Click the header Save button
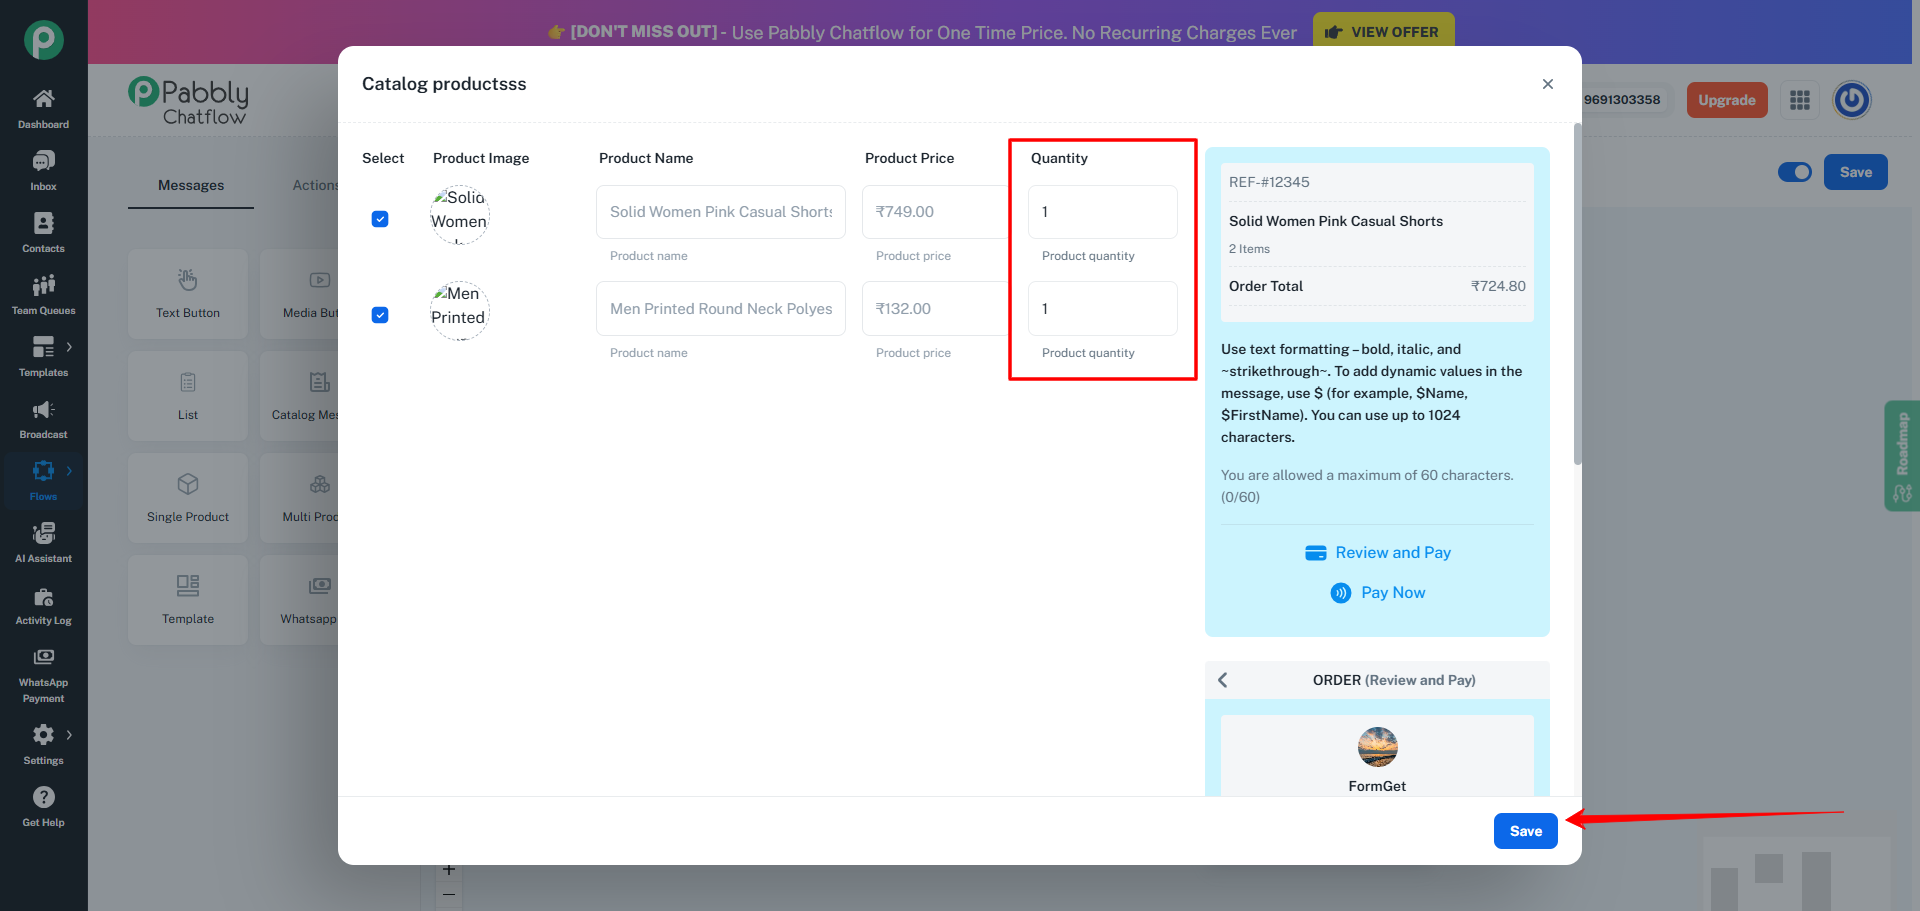 click(1856, 172)
